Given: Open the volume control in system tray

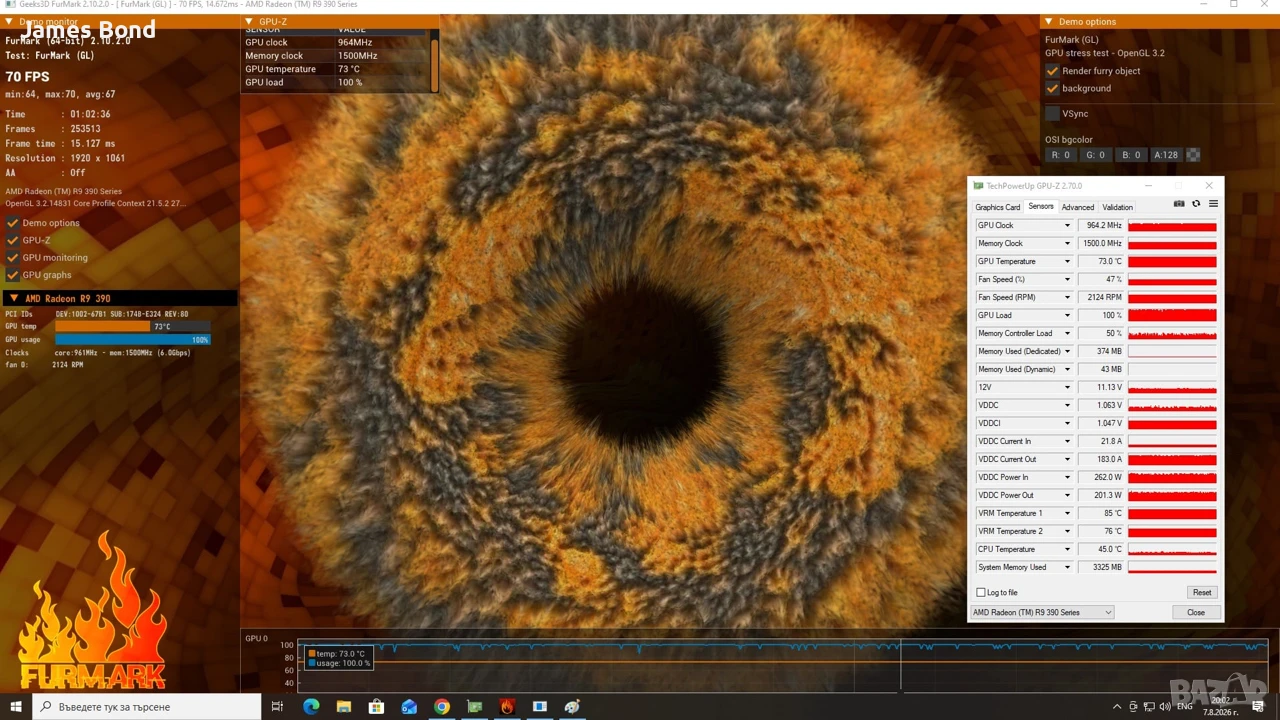Looking at the screenshot, I should pos(1164,707).
